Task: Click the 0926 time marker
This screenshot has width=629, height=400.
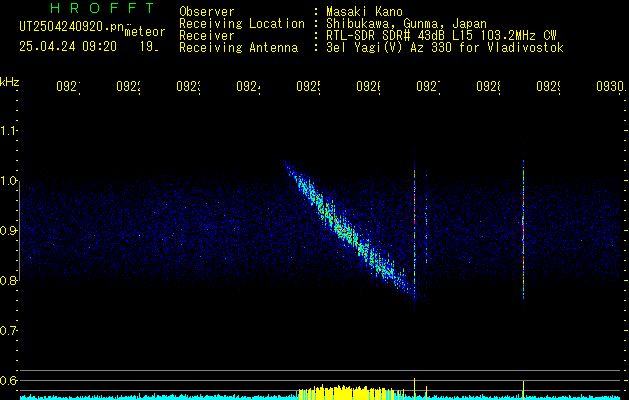Action: point(368,87)
